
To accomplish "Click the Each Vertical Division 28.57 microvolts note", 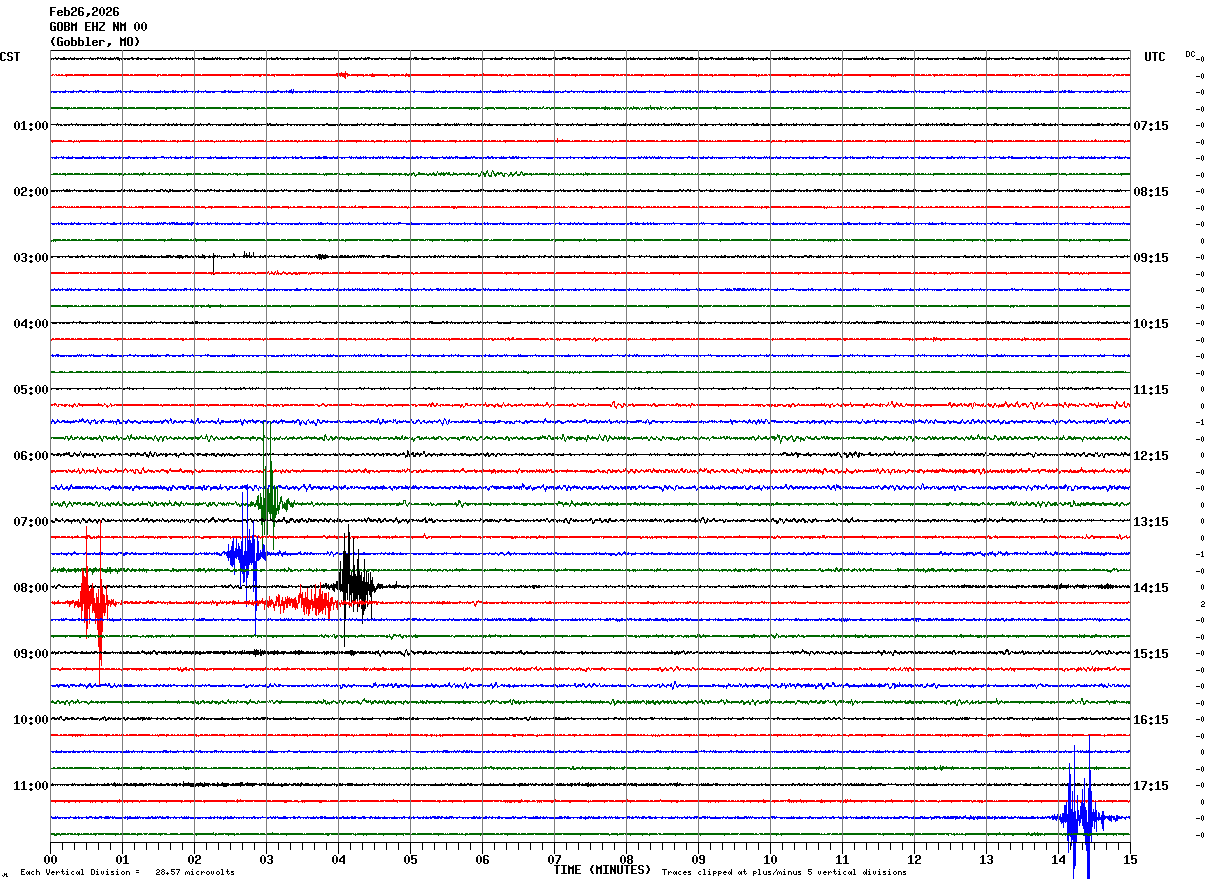I will (x=127, y=873).
